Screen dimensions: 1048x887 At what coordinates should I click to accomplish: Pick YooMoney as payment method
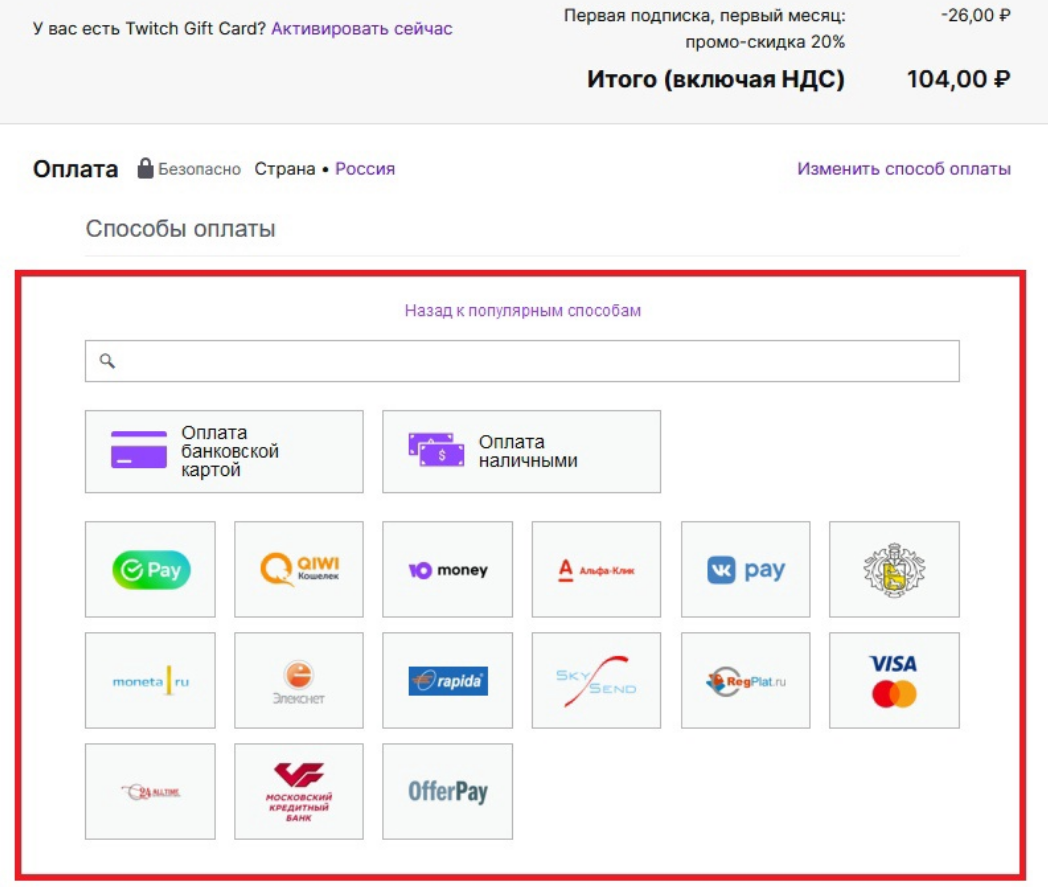coord(447,569)
